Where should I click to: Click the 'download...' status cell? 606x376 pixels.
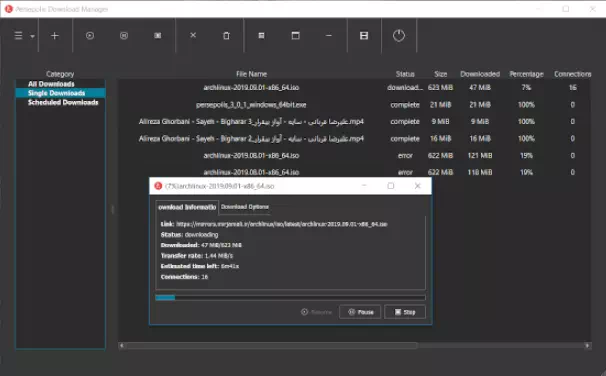[x=405, y=87]
